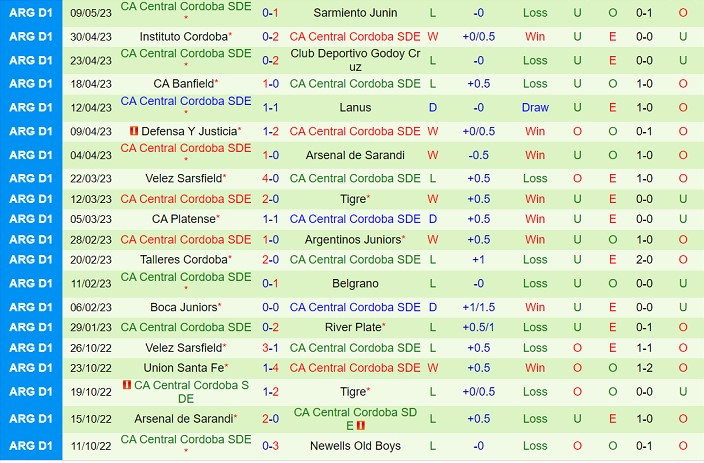Open the Lanus team page

tap(355, 108)
